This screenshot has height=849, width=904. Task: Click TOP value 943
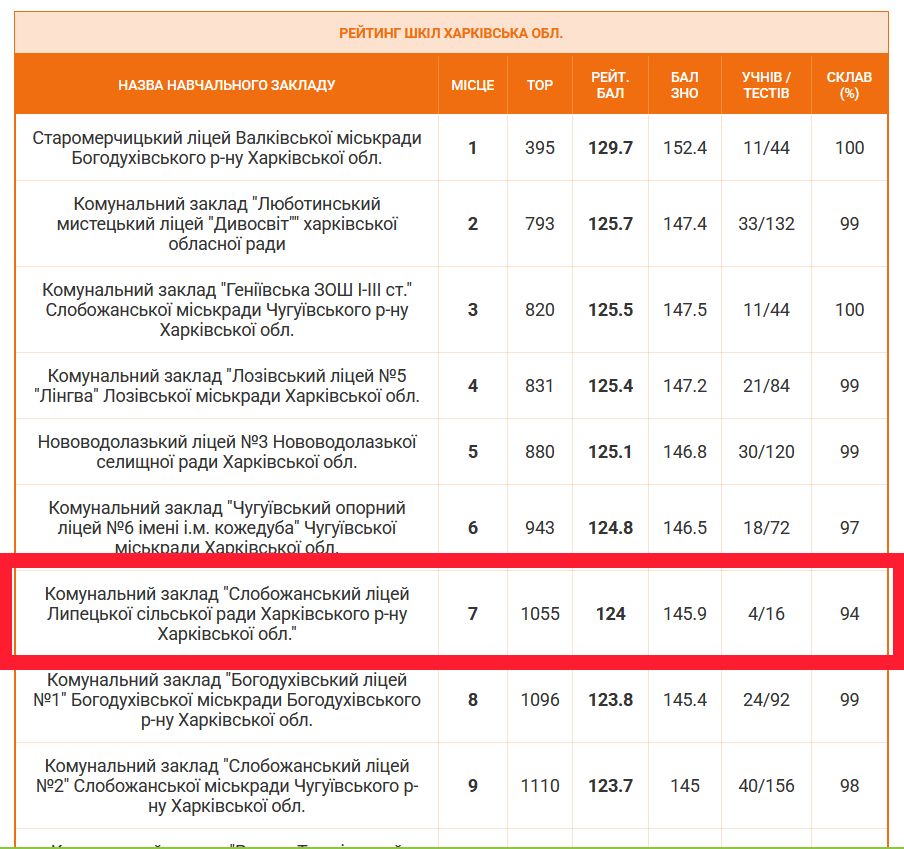[540, 527]
